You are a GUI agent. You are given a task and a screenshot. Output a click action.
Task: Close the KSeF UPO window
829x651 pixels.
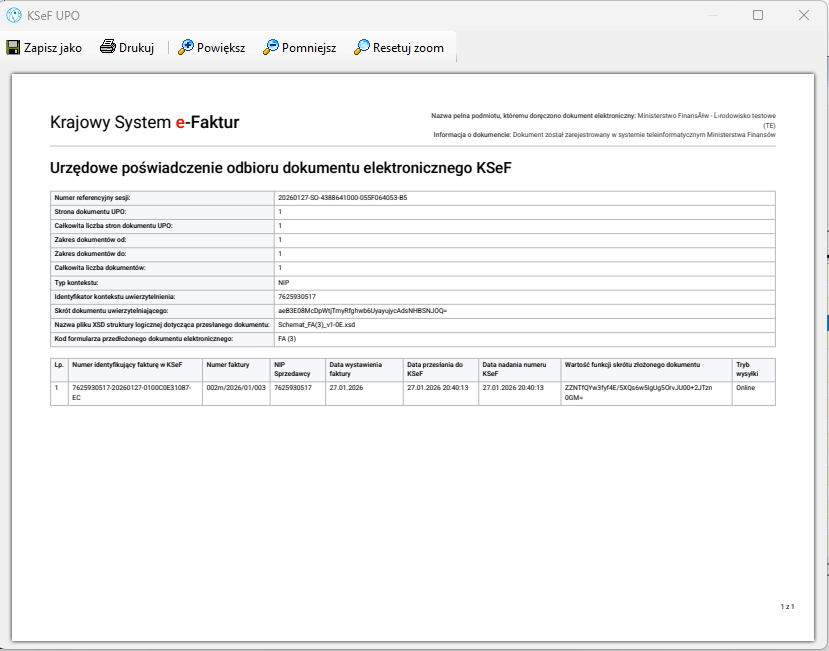click(804, 15)
